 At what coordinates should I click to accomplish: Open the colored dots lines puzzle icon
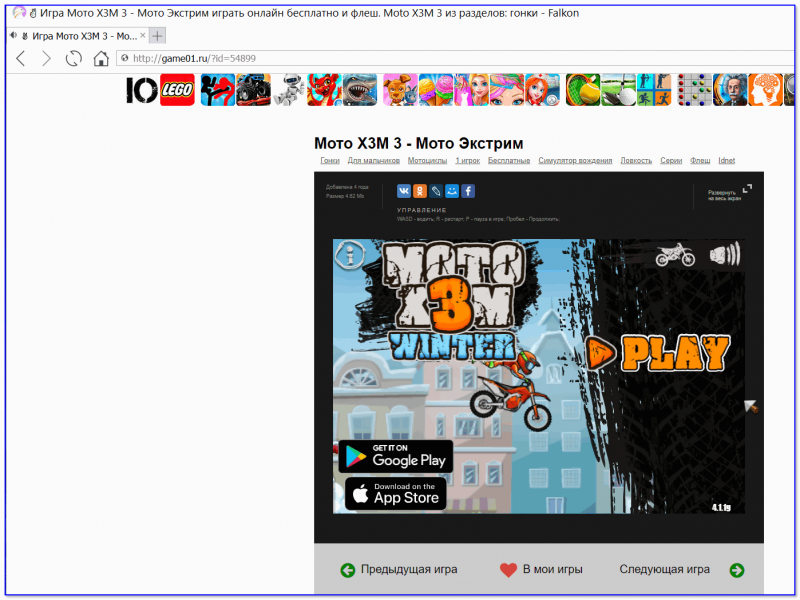(x=694, y=90)
